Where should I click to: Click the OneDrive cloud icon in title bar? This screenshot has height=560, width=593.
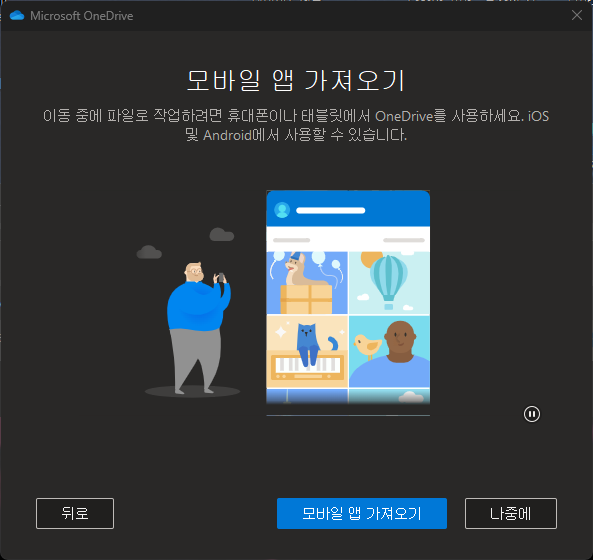point(17,16)
